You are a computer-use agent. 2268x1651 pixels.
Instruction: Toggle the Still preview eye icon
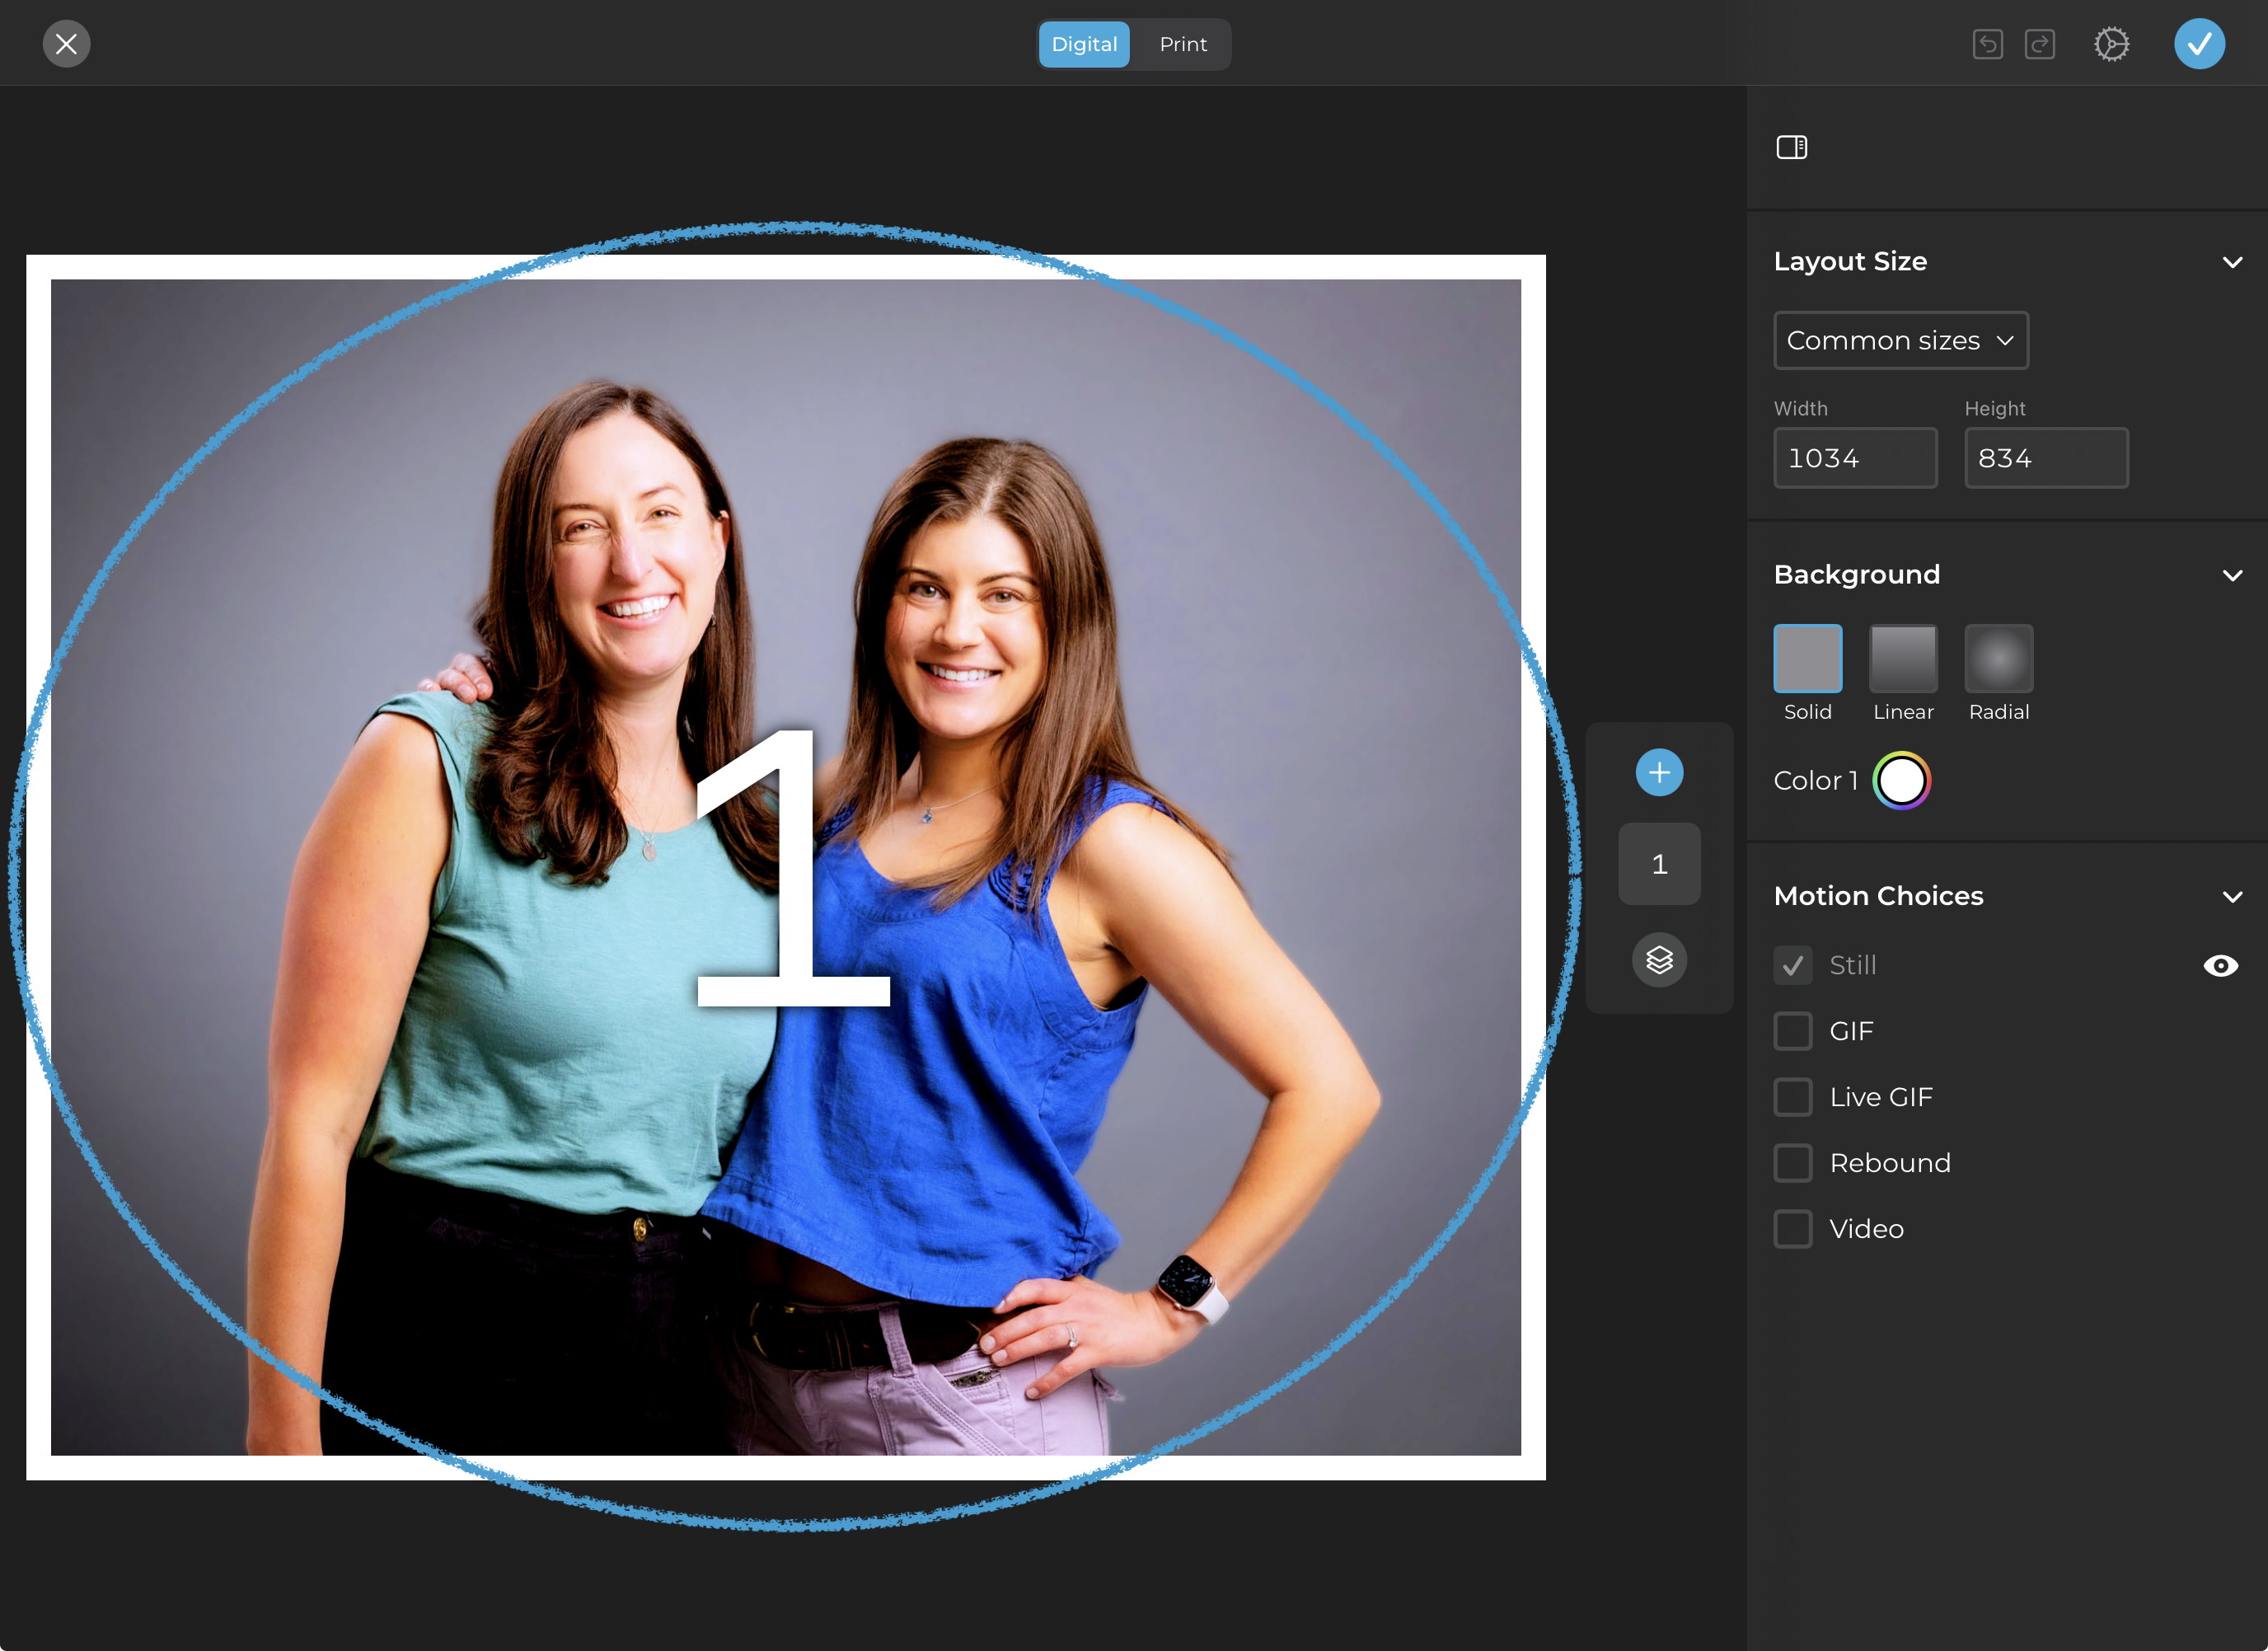[x=2220, y=965]
